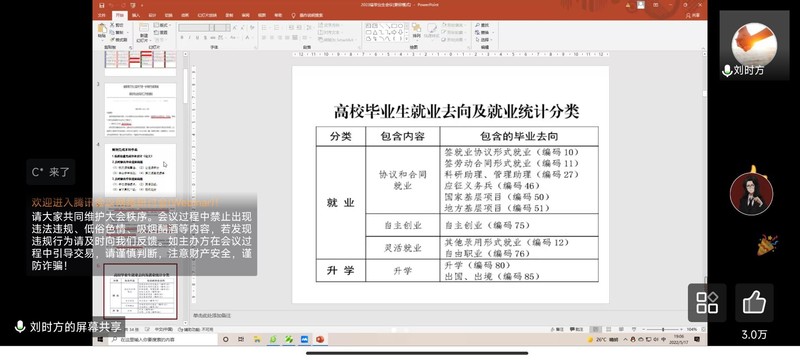Open the 文件 menu tab

pyautogui.click(x=102, y=15)
